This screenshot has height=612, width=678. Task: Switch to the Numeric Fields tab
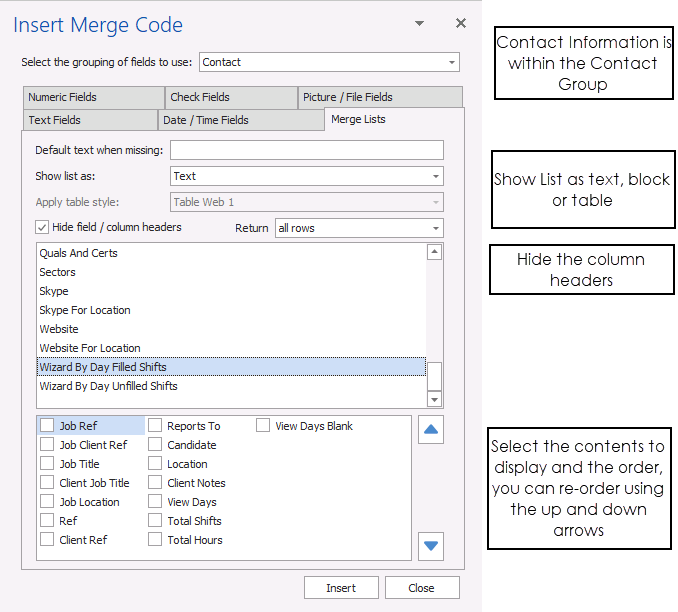coord(92,97)
